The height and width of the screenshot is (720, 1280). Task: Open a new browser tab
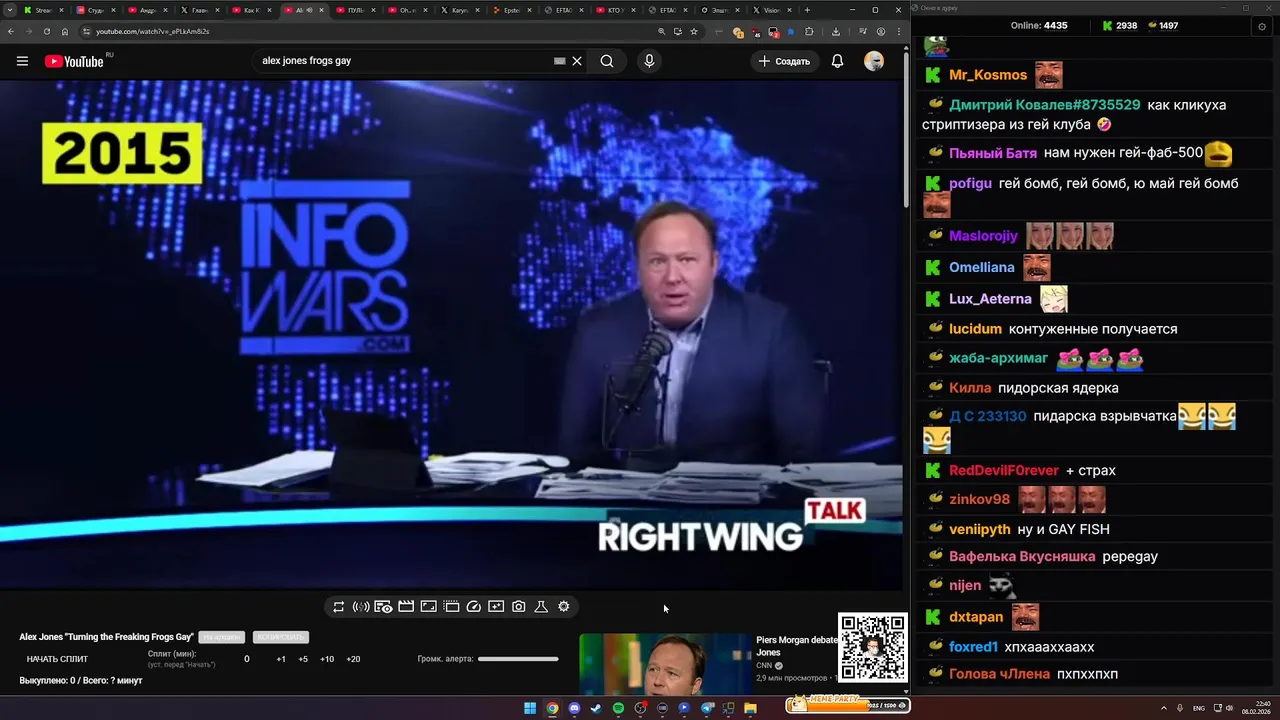(807, 10)
